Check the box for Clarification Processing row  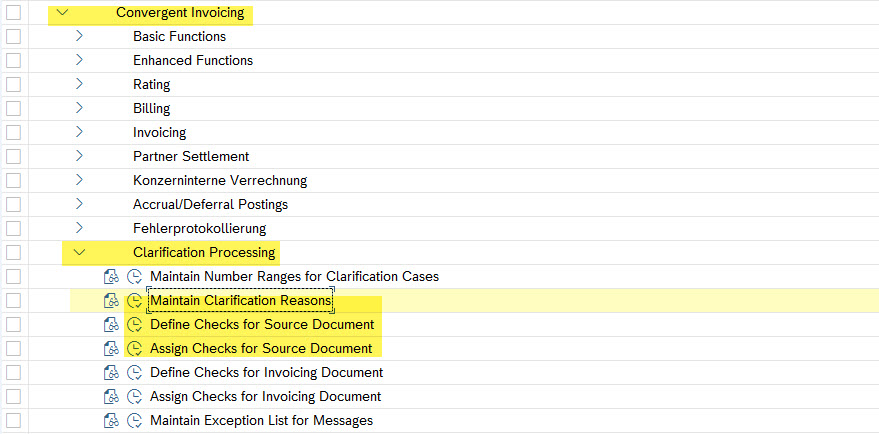pyautogui.click(x=13, y=253)
